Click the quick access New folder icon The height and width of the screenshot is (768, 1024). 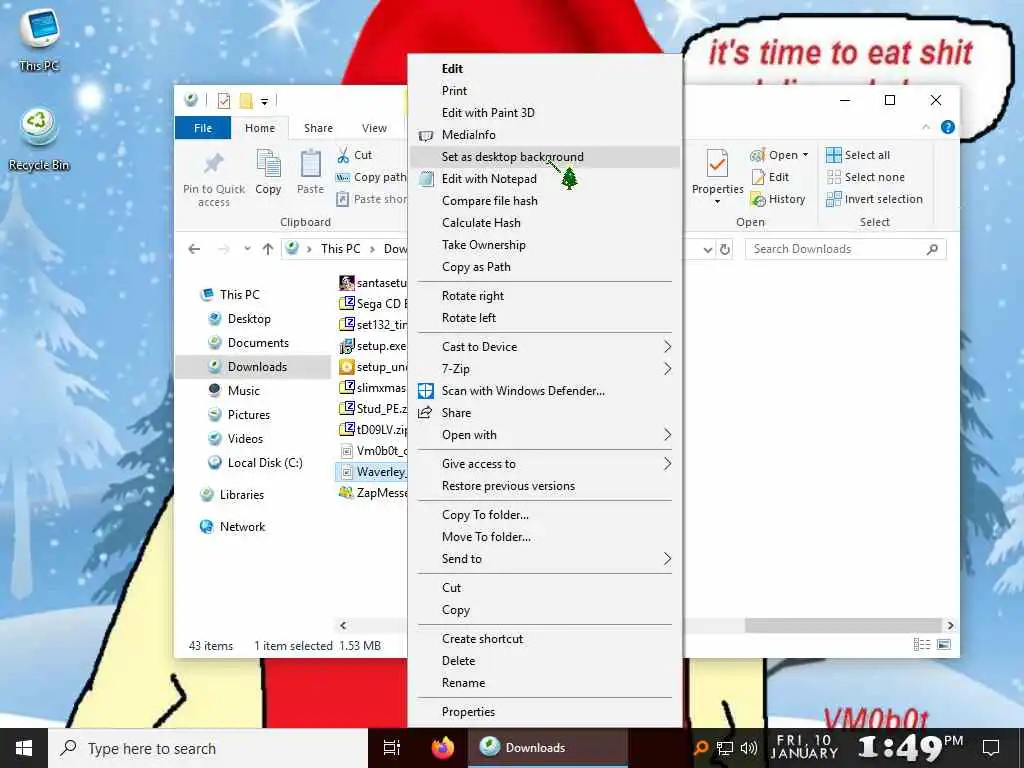[246, 101]
